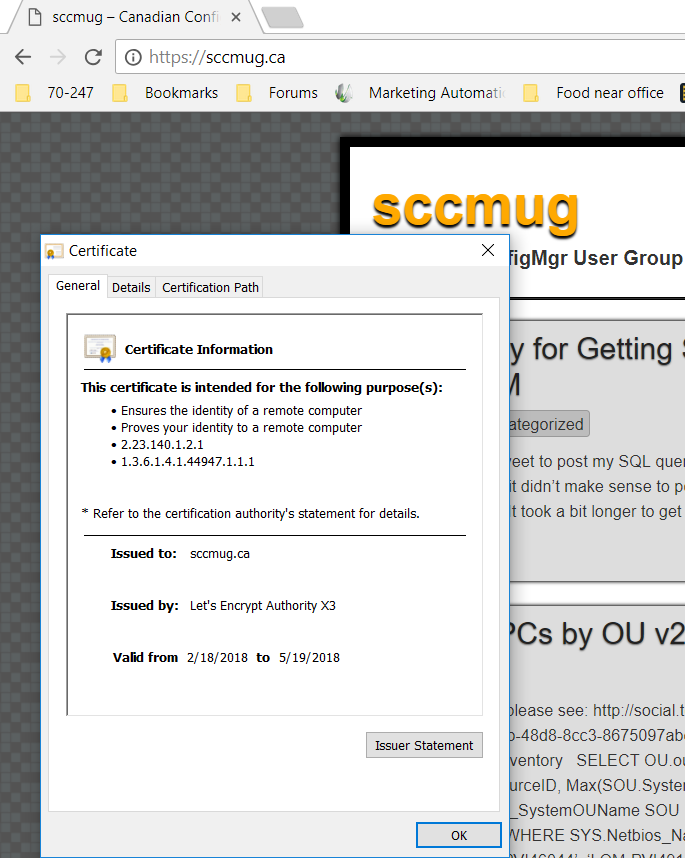This screenshot has width=685, height=858.
Task: Select the sccmug – Canadian Config tab
Action: point(135,18)
